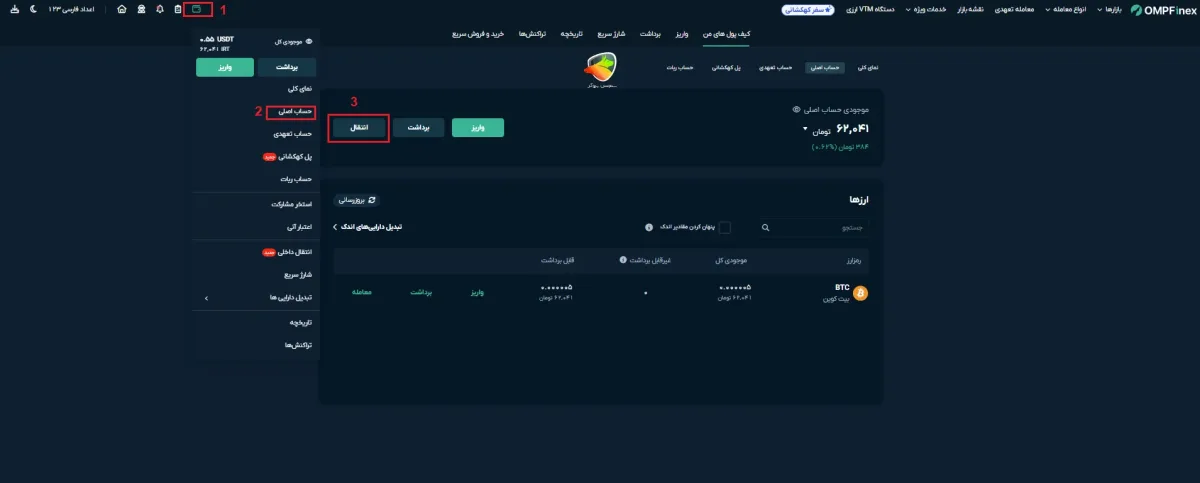Click the واریز link in the BTC row
The image size is (1200, 483).
coord(476,292)
